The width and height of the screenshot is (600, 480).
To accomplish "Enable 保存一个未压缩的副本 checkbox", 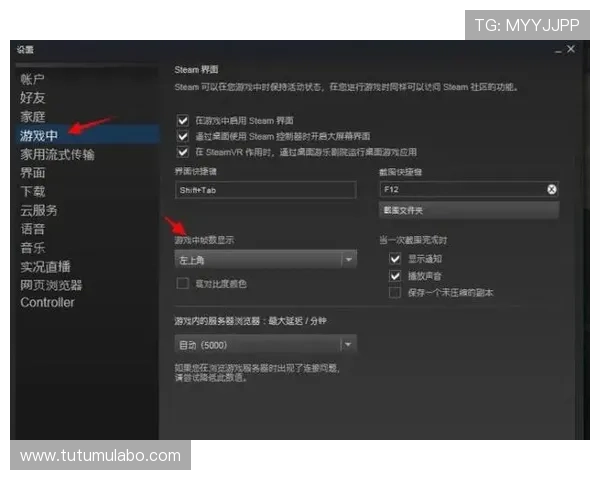I will (395, 293).
